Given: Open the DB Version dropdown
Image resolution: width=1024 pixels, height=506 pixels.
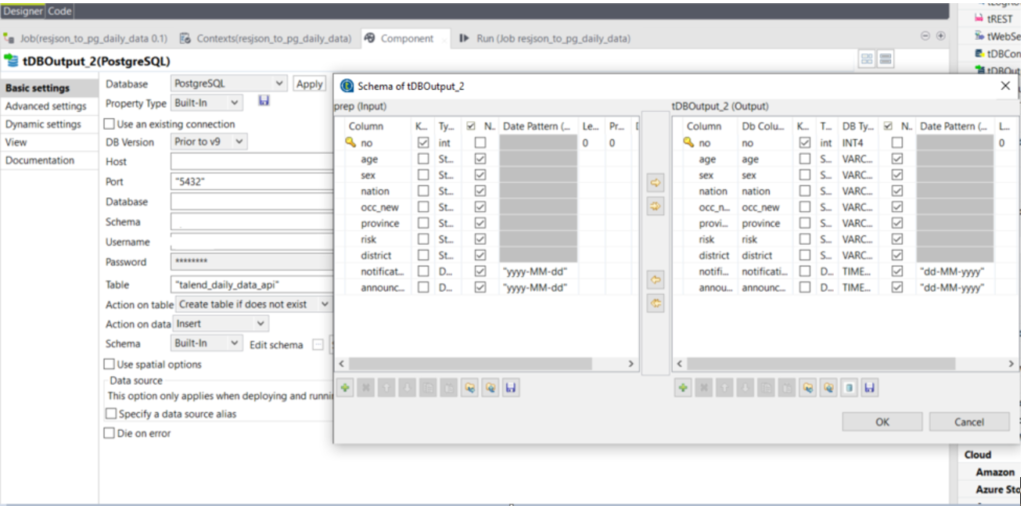Looking at the screenshot, I should pos(210,142).
